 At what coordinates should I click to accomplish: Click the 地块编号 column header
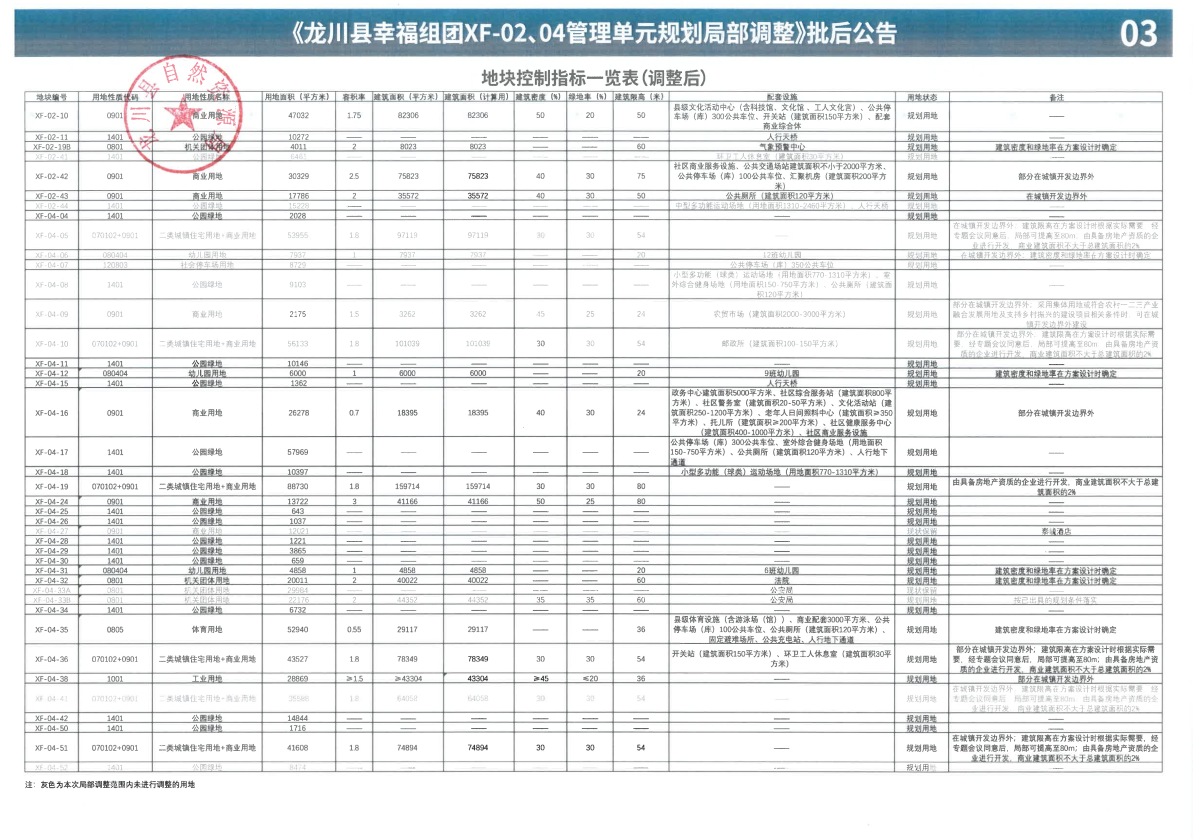coord(52,97)
